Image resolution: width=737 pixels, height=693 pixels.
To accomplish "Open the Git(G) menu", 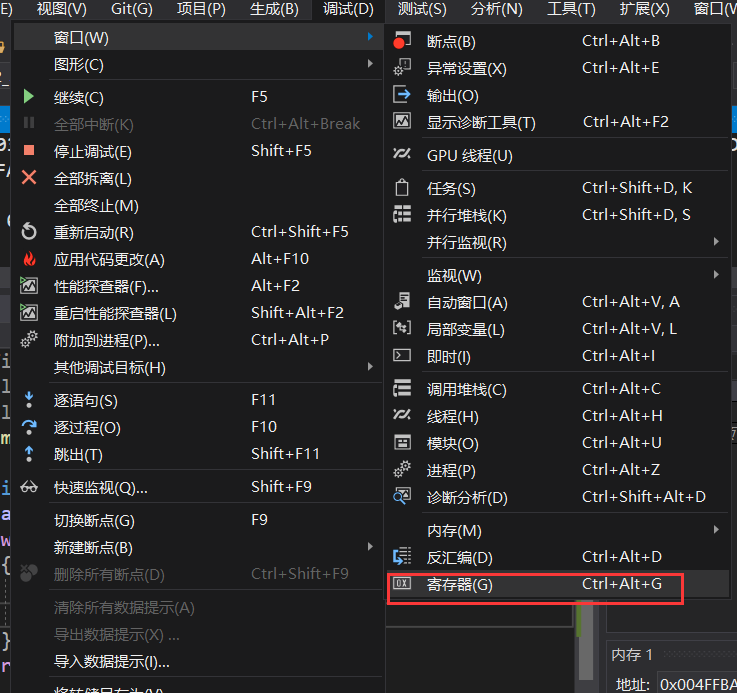I will click(132, 9).
